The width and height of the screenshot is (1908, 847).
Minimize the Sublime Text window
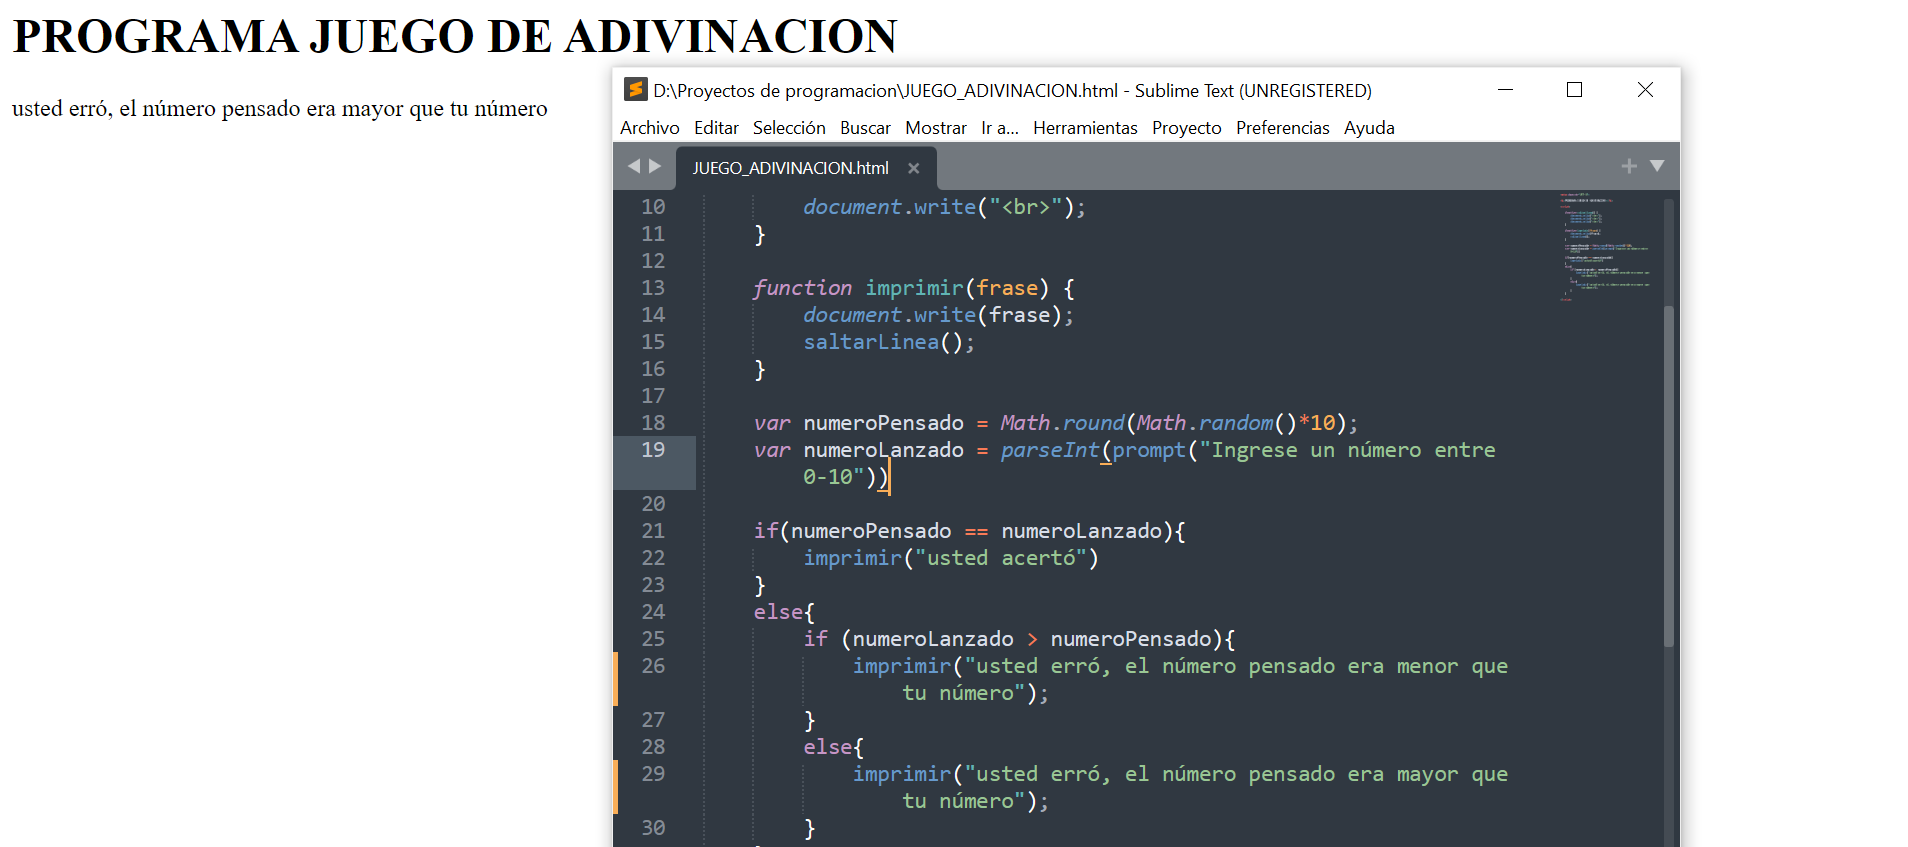pos(1505,90)
